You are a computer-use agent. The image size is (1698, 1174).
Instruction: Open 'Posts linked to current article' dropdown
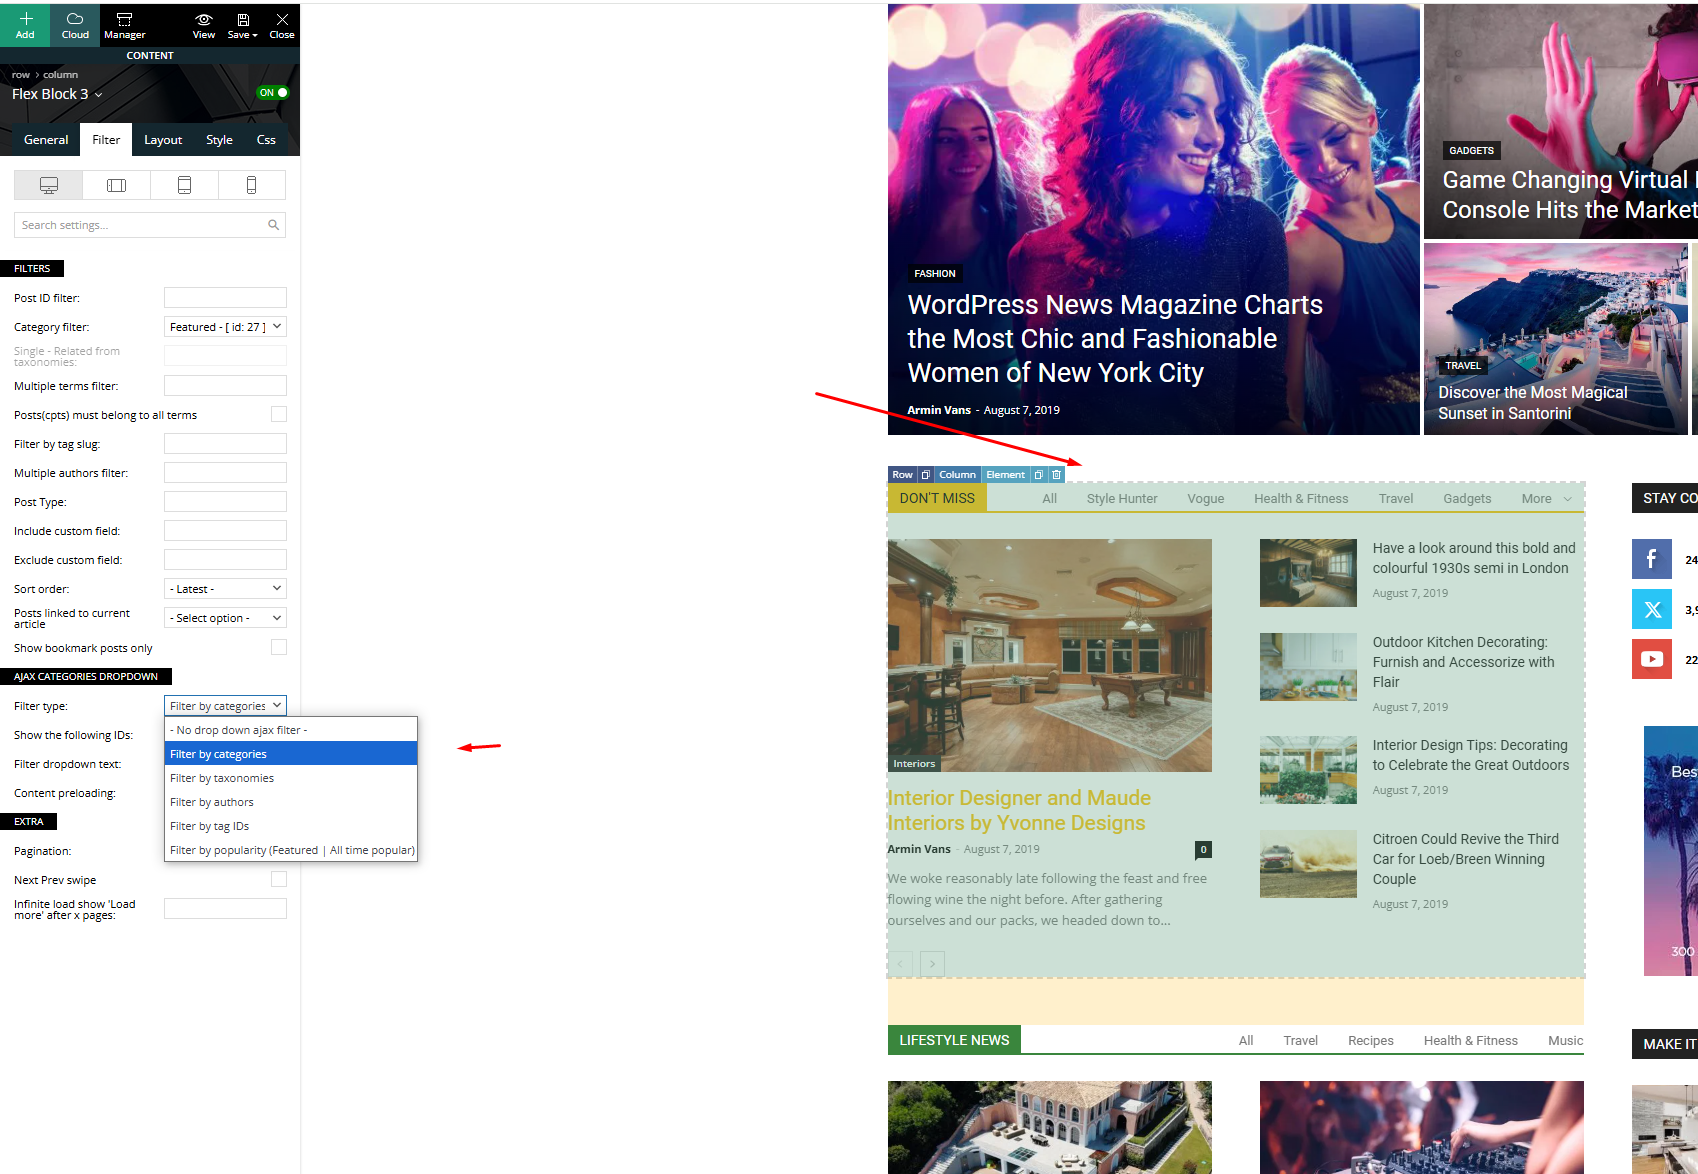point(225,618)
